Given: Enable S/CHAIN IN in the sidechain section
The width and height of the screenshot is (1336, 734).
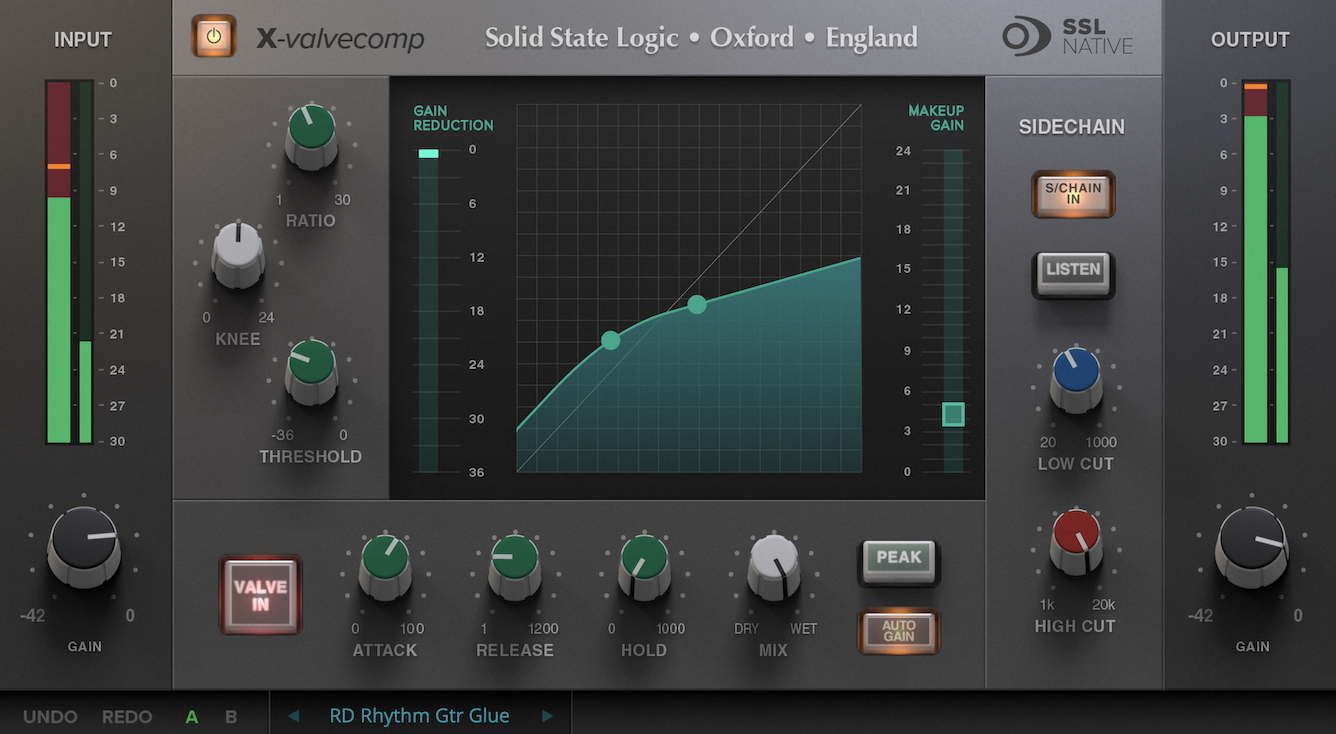Looking at the screenshot, I should 1073,195.
